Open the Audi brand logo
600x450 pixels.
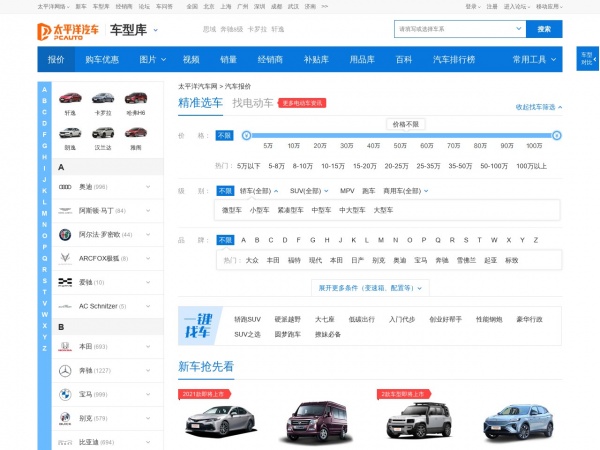coord(65,187)
